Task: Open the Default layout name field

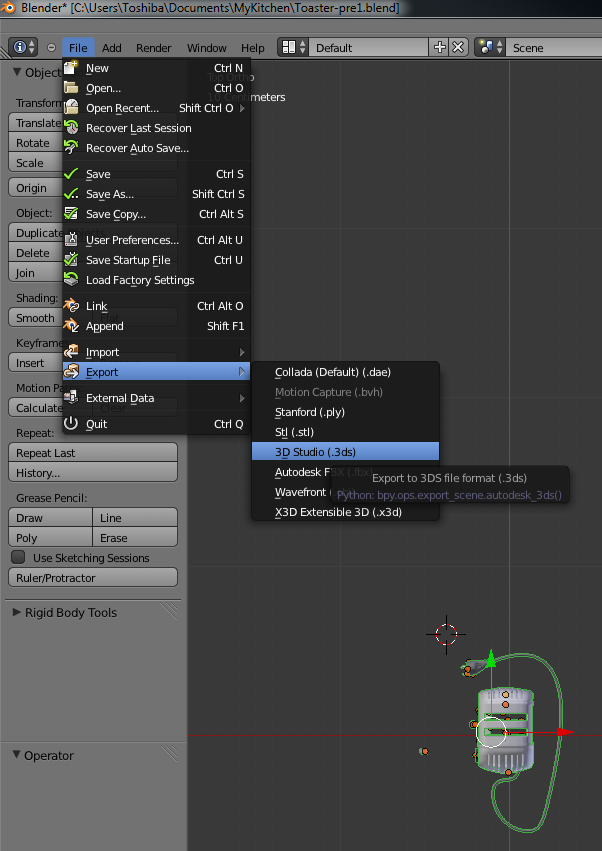Action: pyautogui.click(x=370, y=48)
